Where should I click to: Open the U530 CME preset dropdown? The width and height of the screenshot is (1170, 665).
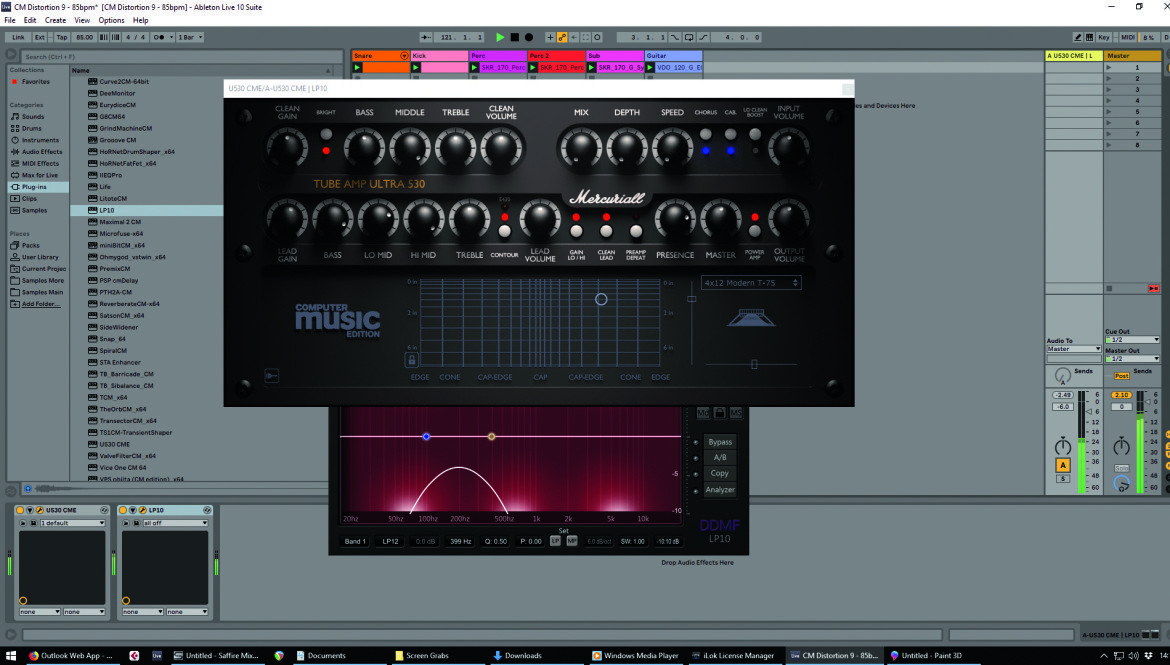[72, 523]
